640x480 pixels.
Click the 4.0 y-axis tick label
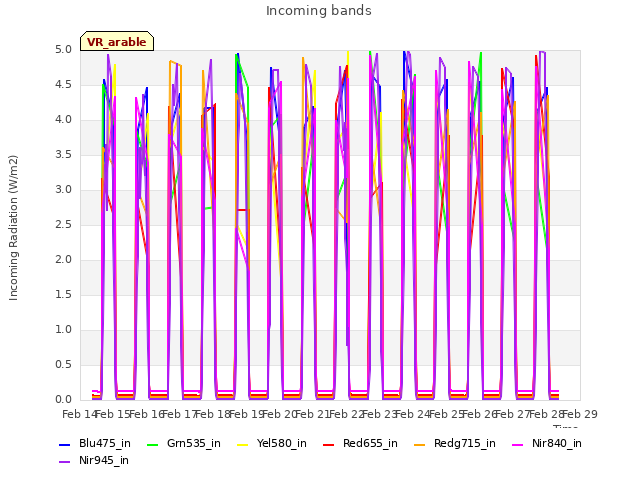tap(63, 120)
